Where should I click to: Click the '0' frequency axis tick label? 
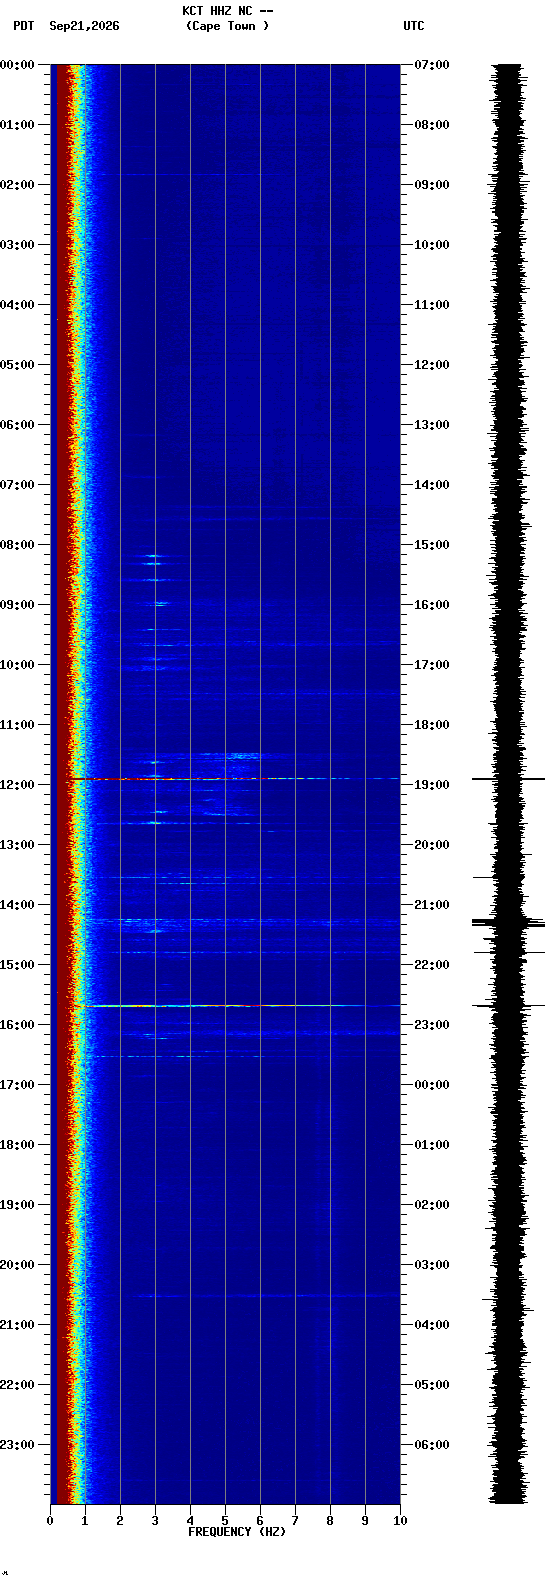click(50, 1521)
